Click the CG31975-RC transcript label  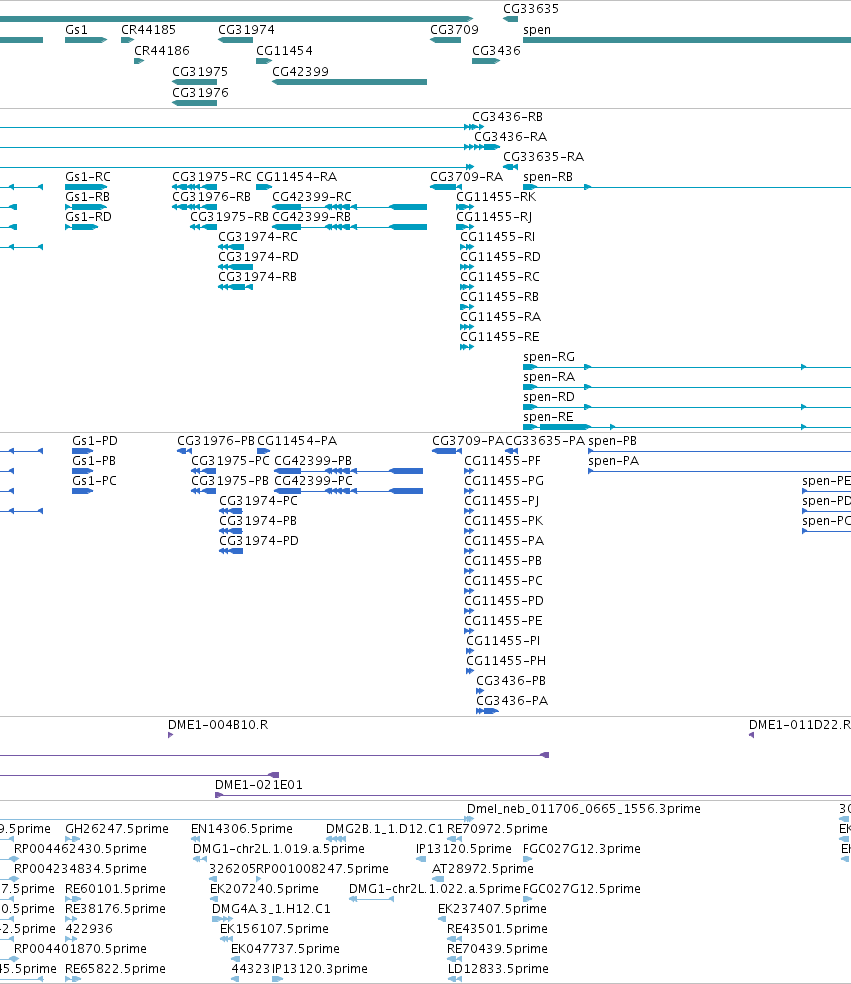(212, 177)
